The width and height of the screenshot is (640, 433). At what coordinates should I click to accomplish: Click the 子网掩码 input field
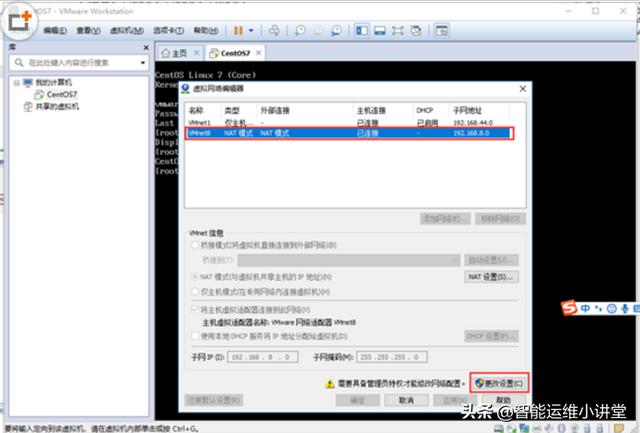392,357
